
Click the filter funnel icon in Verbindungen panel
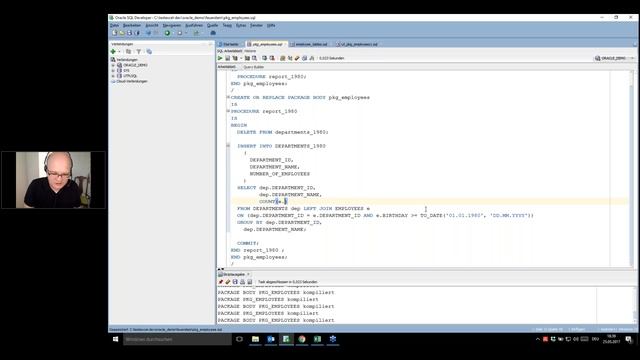[x=139, y=51]
